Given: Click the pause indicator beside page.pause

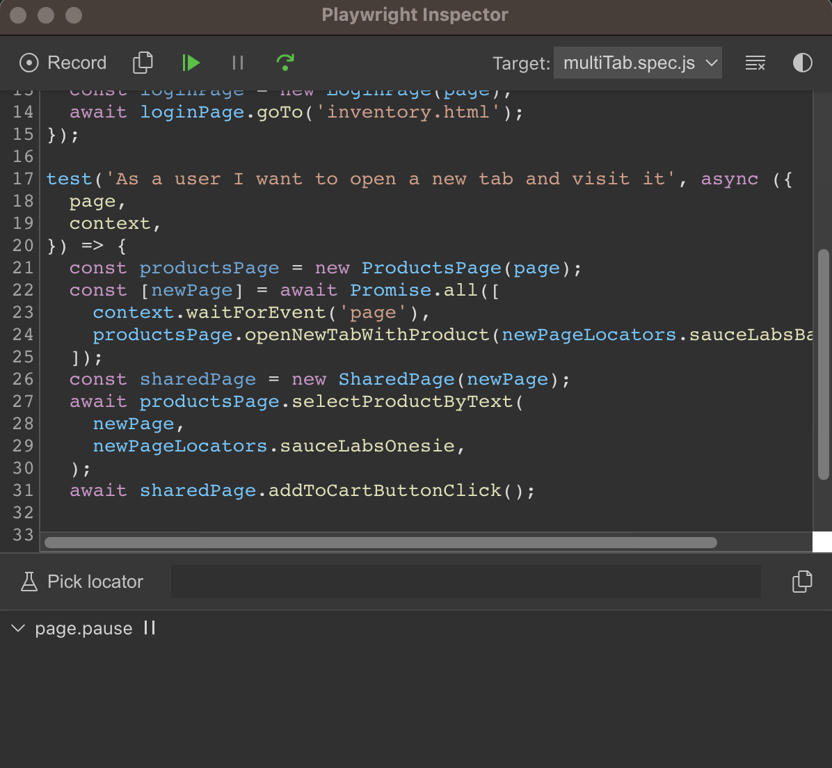Looking at the screenshot, I should pos(148,628).
